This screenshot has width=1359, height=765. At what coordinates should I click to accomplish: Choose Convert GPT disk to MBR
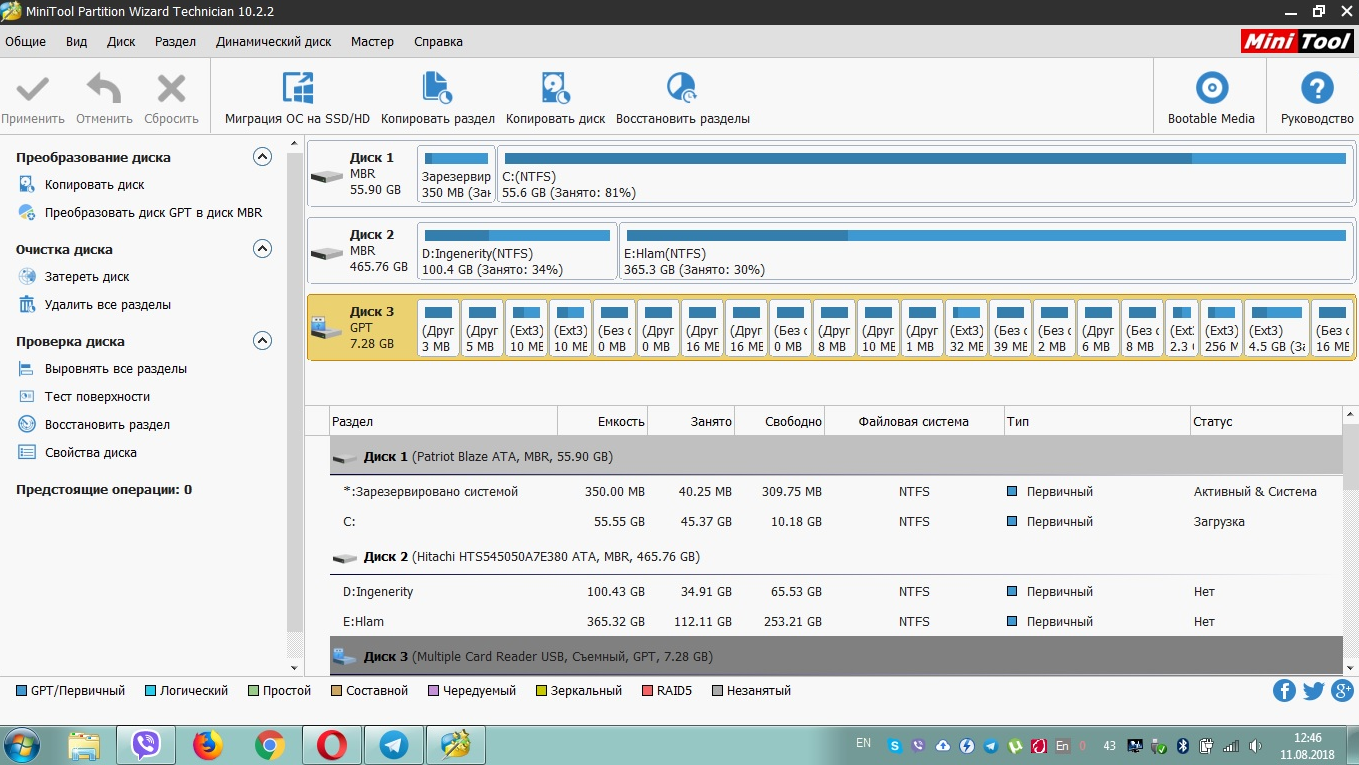[153, 213]
